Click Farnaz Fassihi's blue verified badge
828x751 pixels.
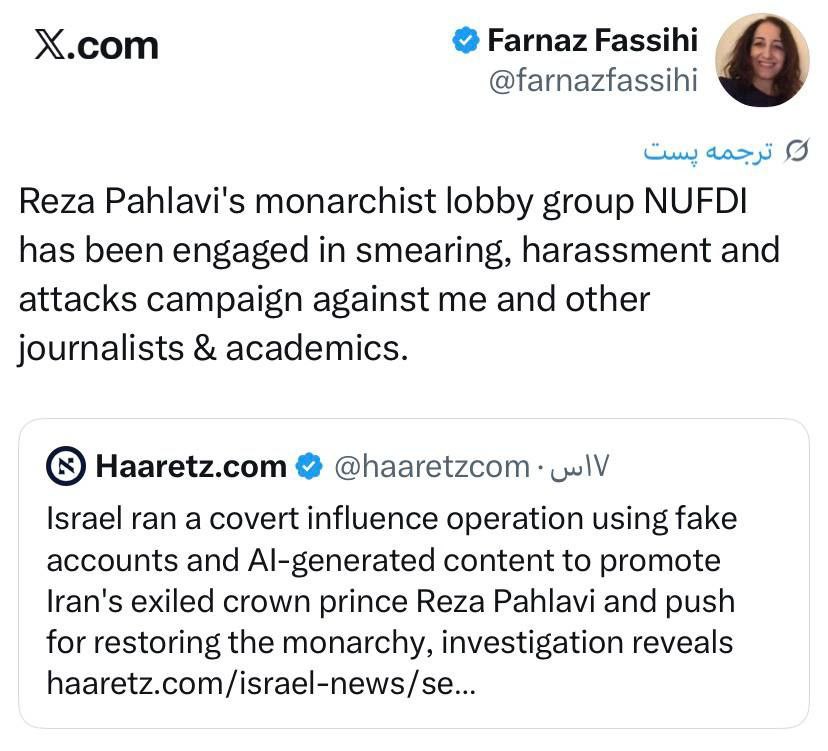pos(465,41)
